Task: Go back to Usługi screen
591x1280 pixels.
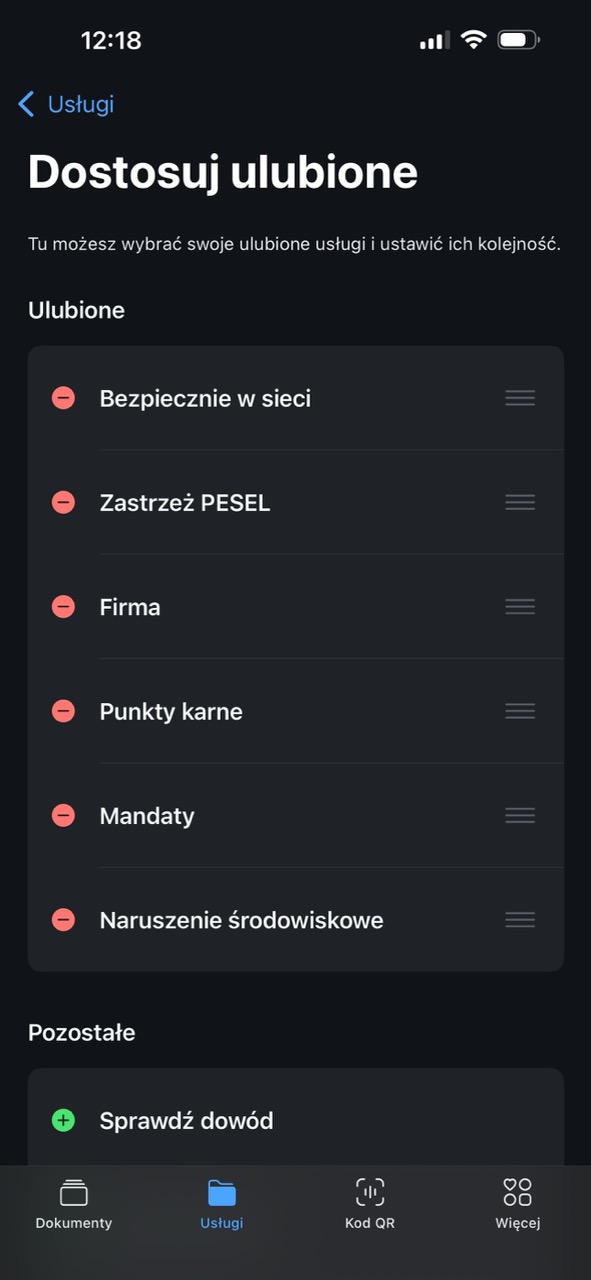Action: [x=66, y=104]
